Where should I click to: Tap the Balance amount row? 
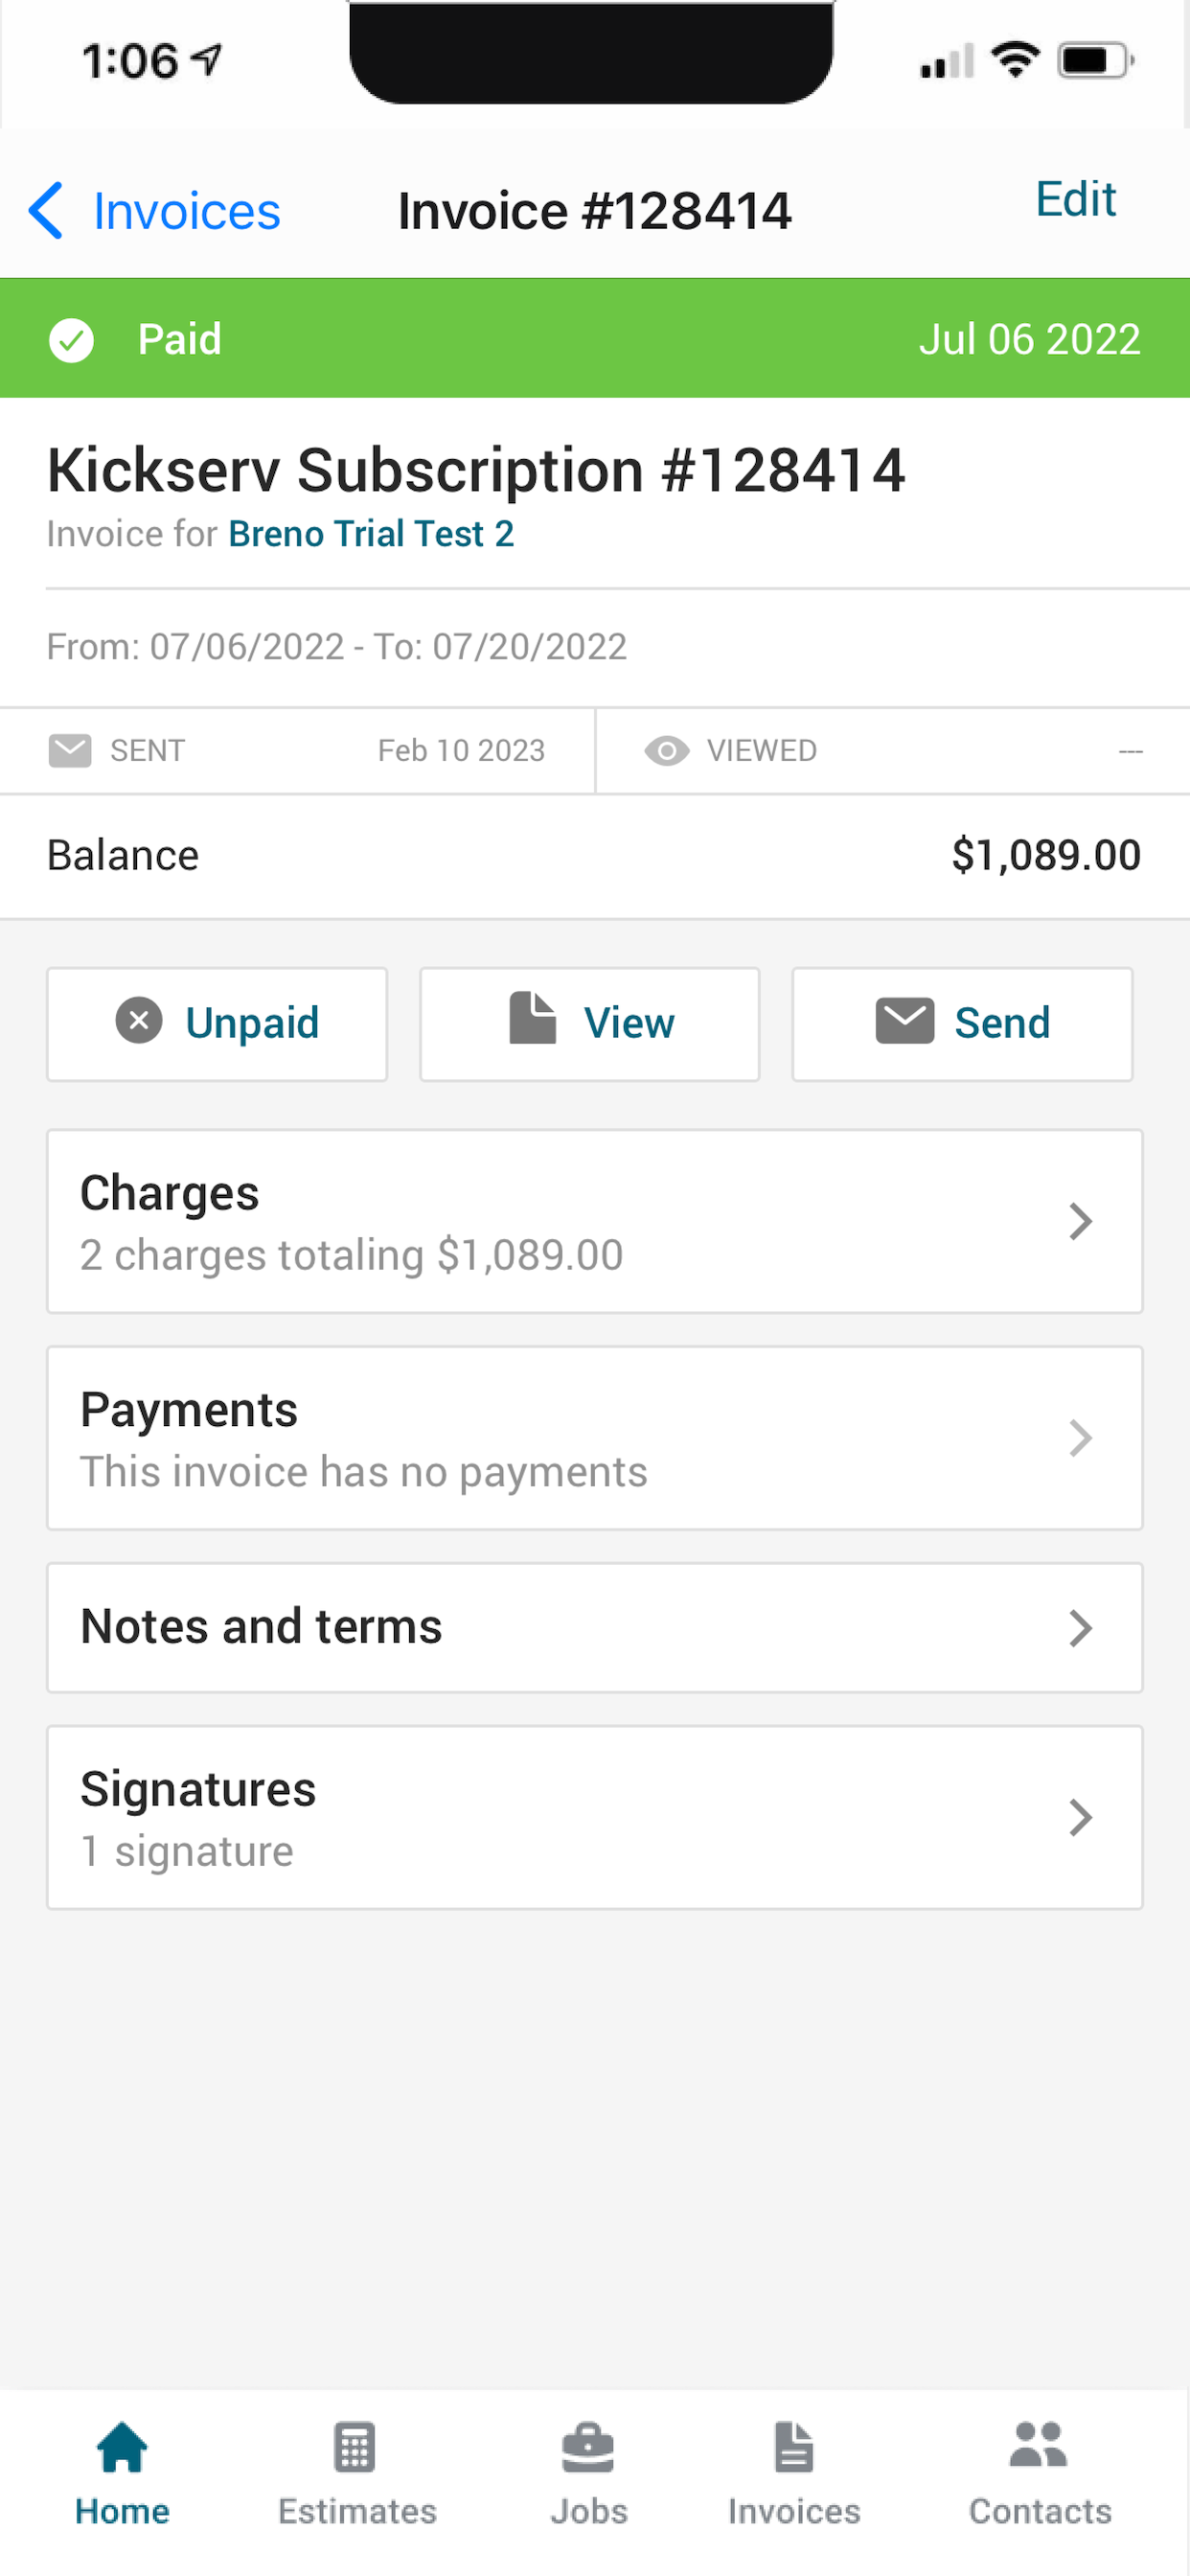(595, 856)
